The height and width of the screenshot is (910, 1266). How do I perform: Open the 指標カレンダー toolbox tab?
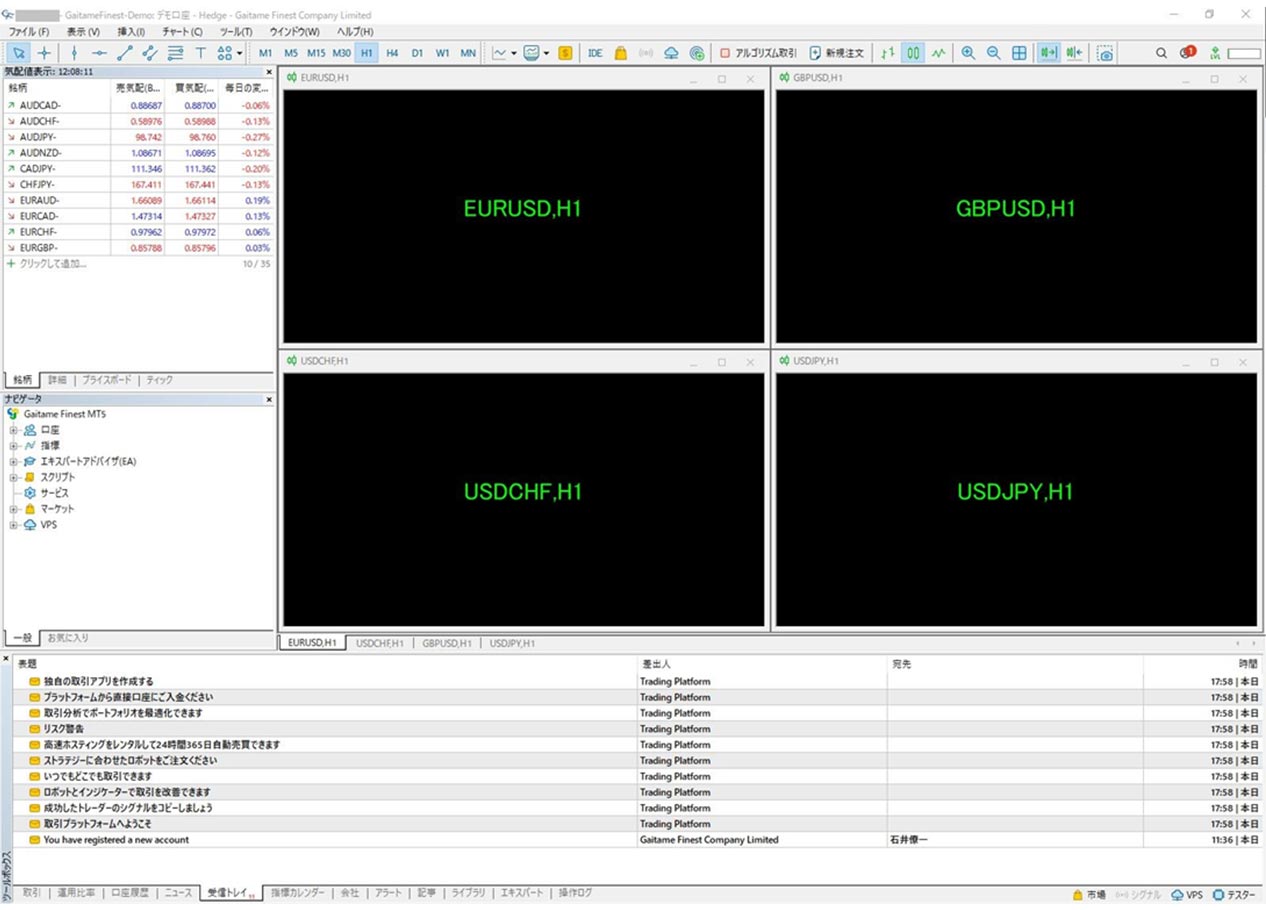click(299, 892)
